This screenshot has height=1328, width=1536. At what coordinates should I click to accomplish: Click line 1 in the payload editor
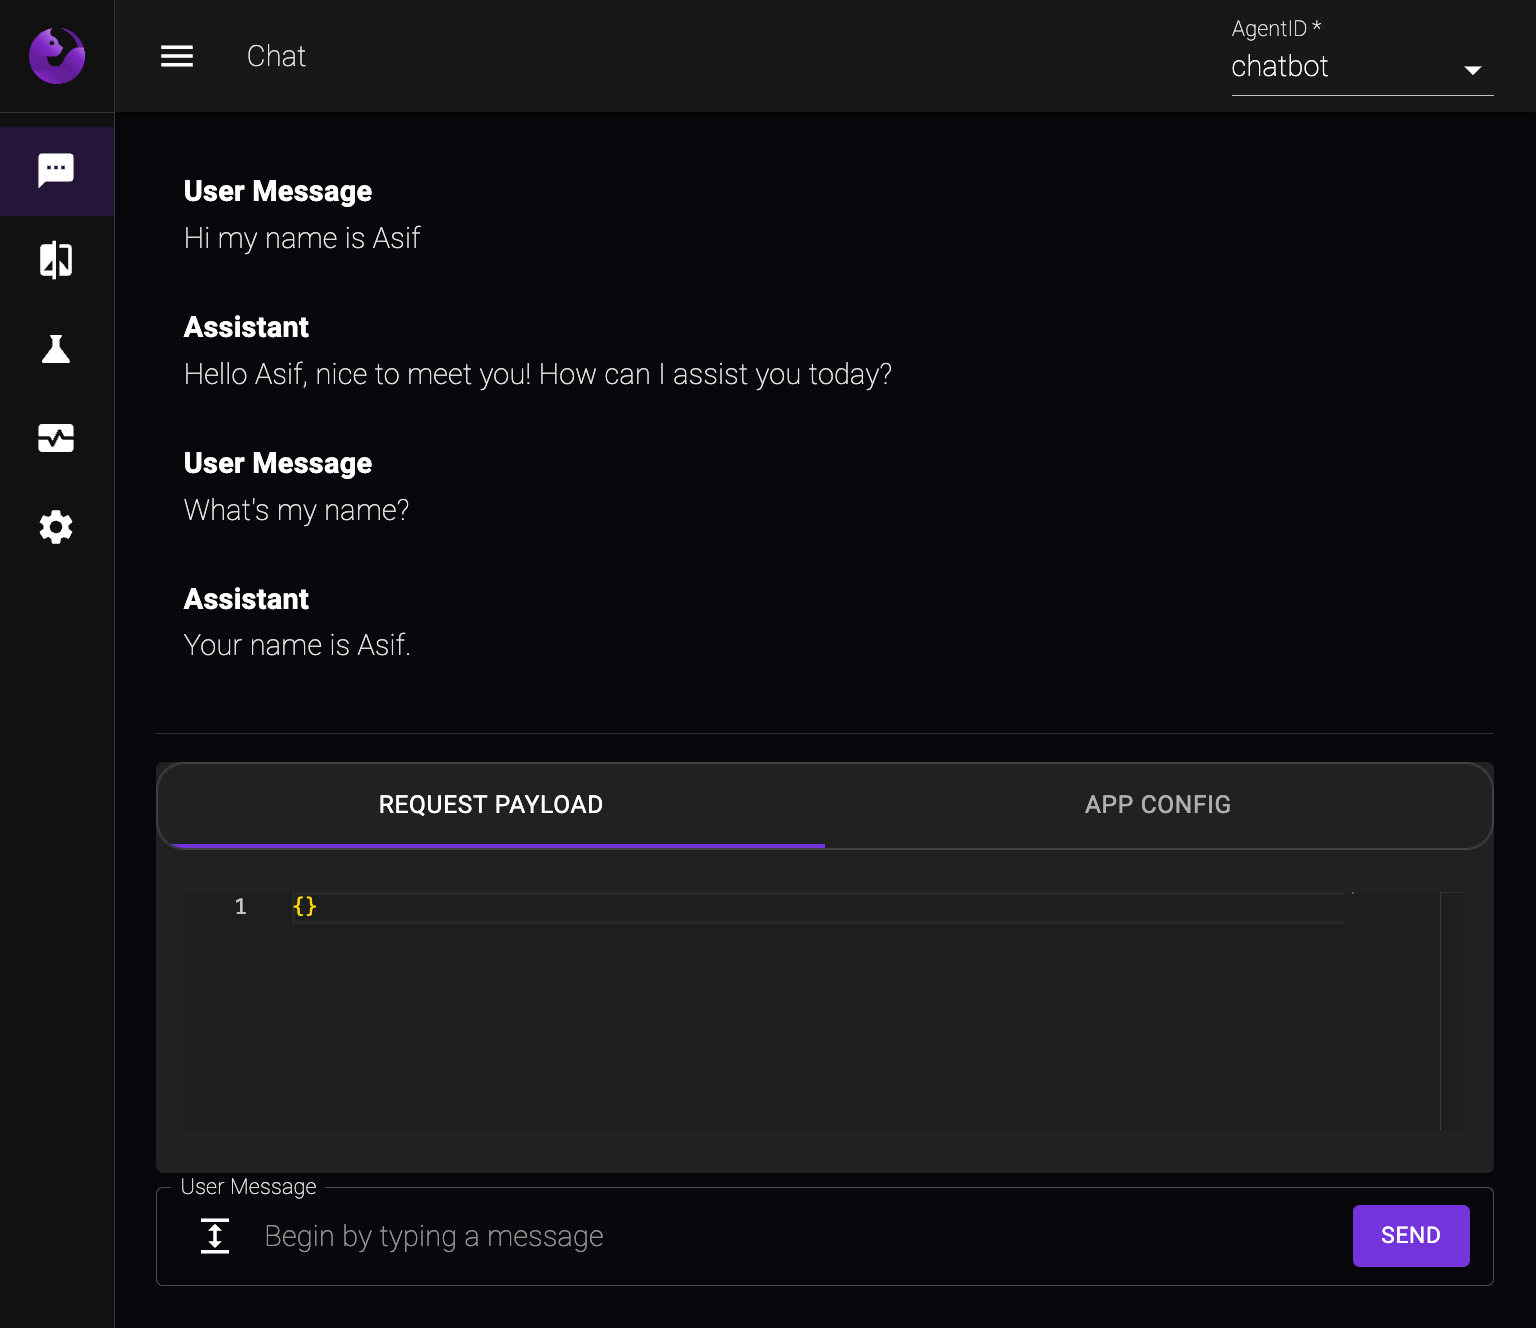[x=817, y=907]
